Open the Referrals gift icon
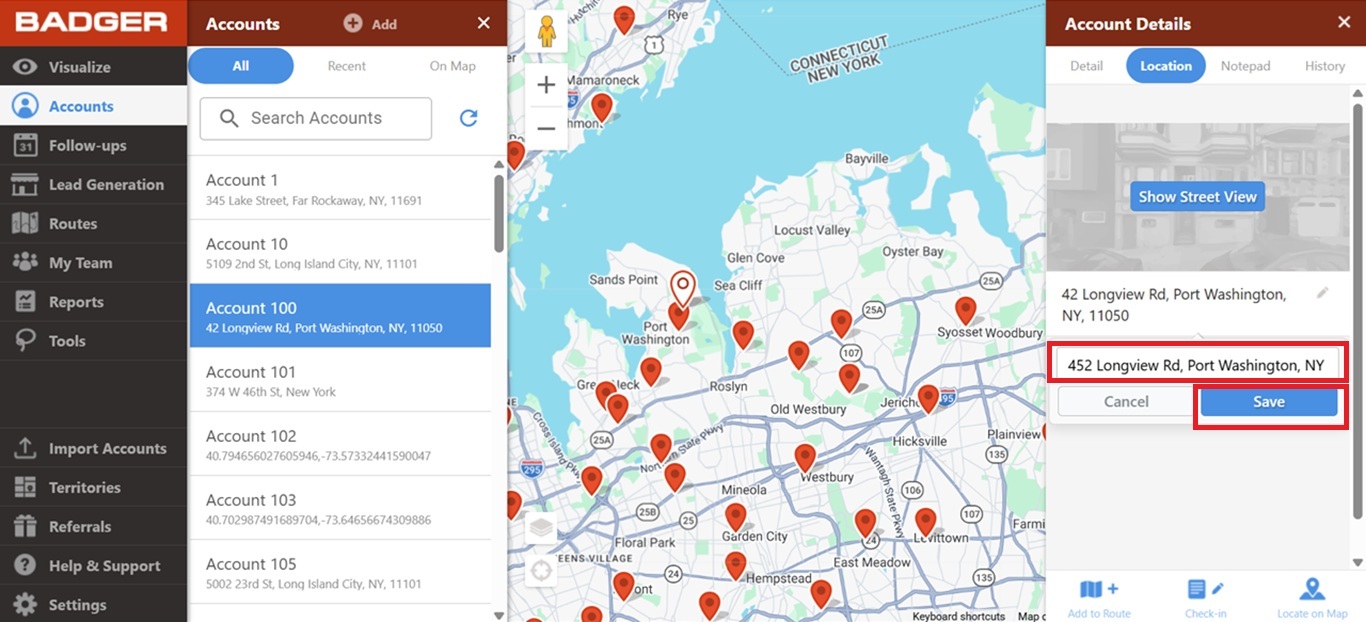 coord(25,526)
